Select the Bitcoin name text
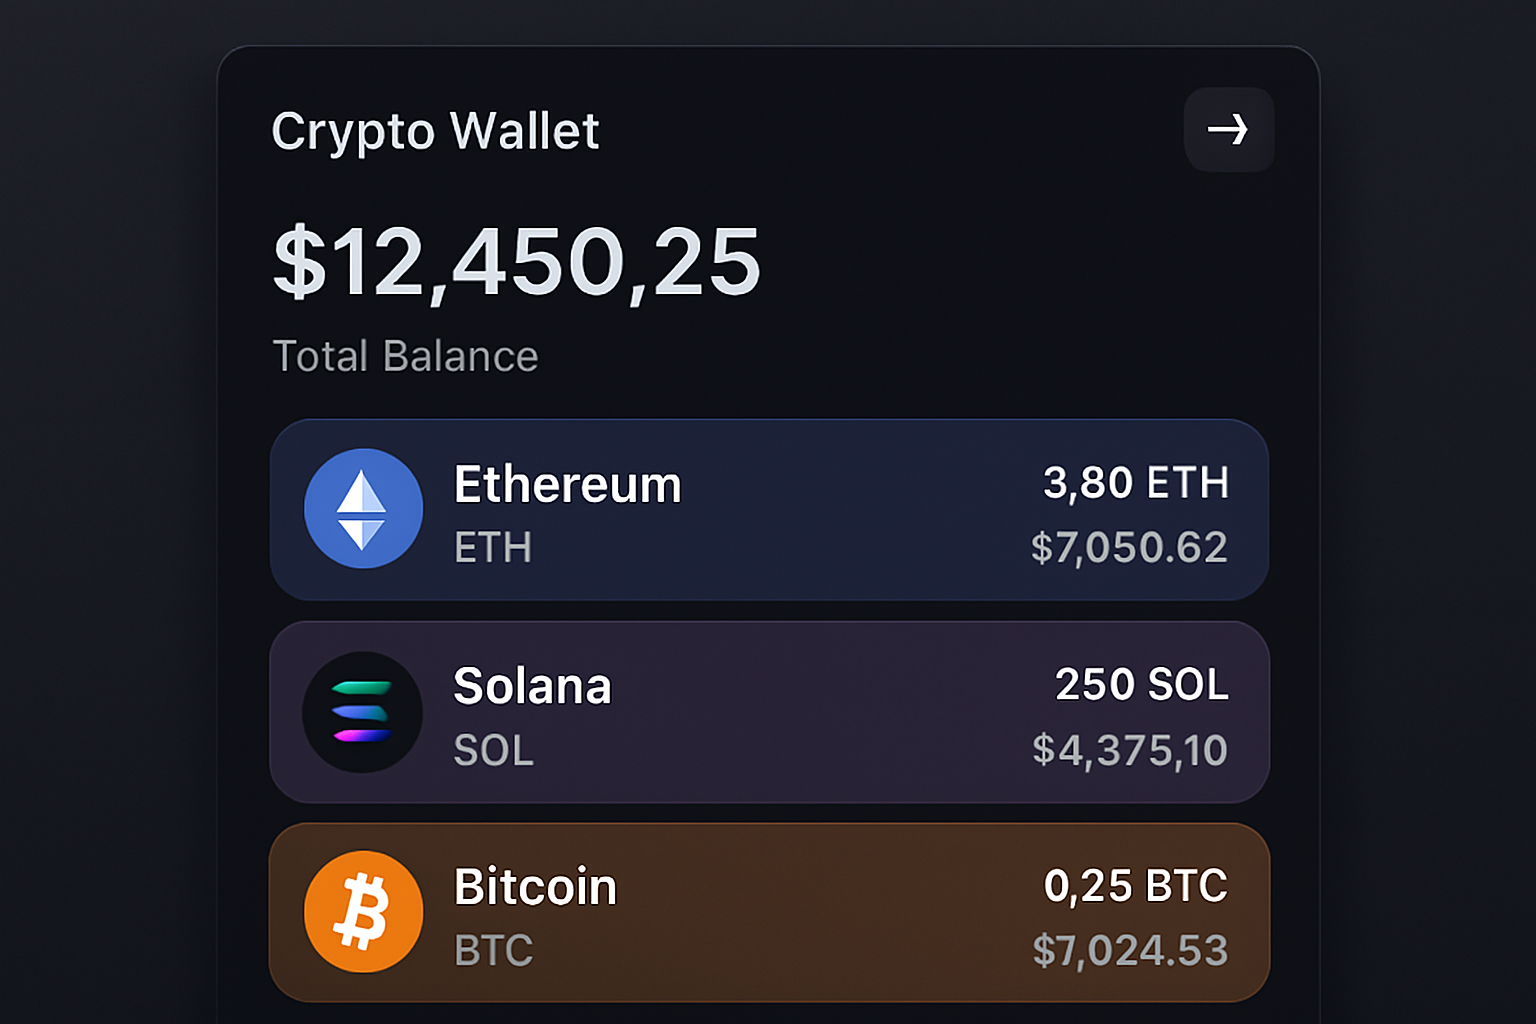The width and height of the screenshot is (1536, 1024). 535,887
